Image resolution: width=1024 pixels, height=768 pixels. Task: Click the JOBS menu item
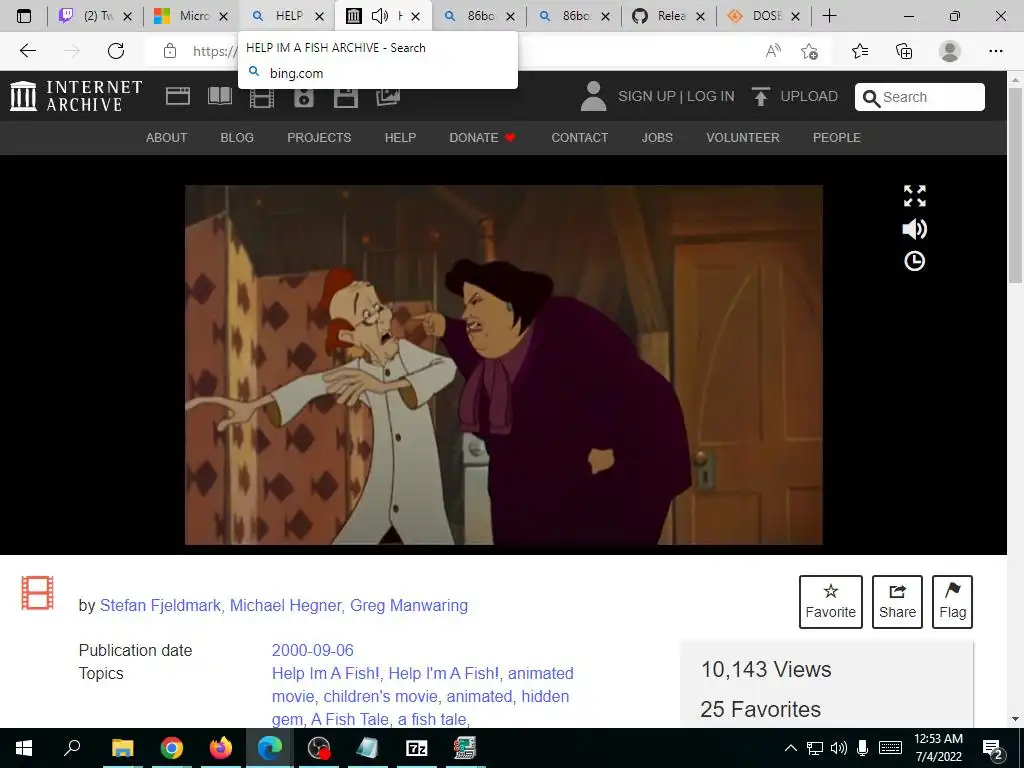click(657, 138)
